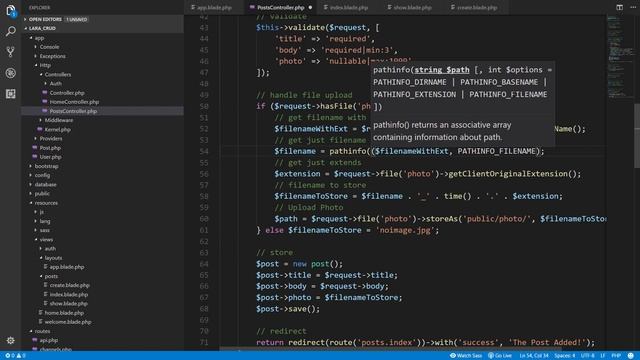Change PHP language mode in status bar
This screenshot has width=640, height=360.
tap(616, 356)
